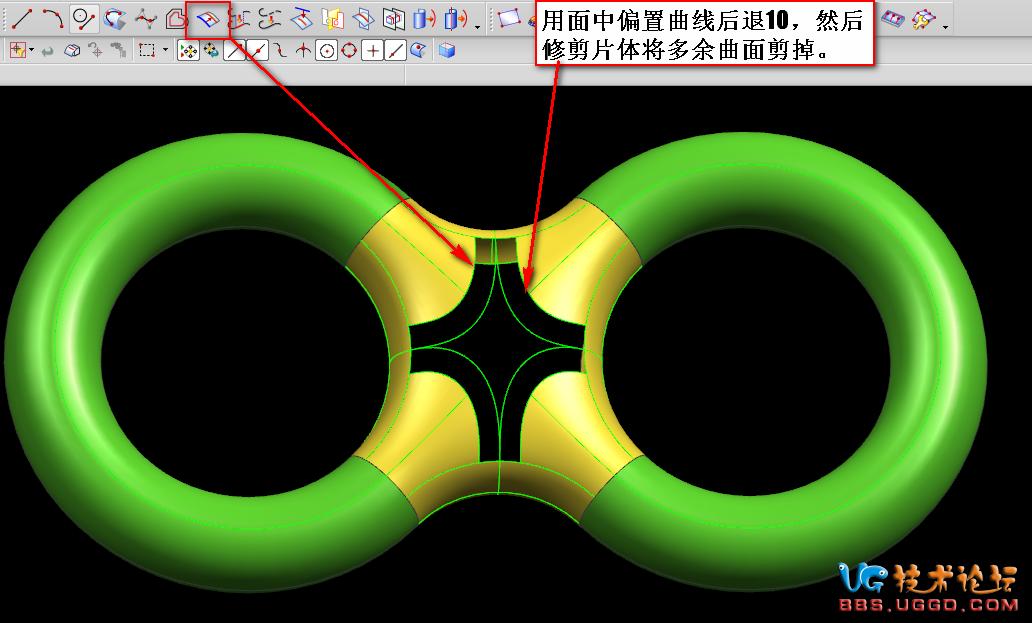
Task: Select the Arc curve tool
Action: pos(53,18)
